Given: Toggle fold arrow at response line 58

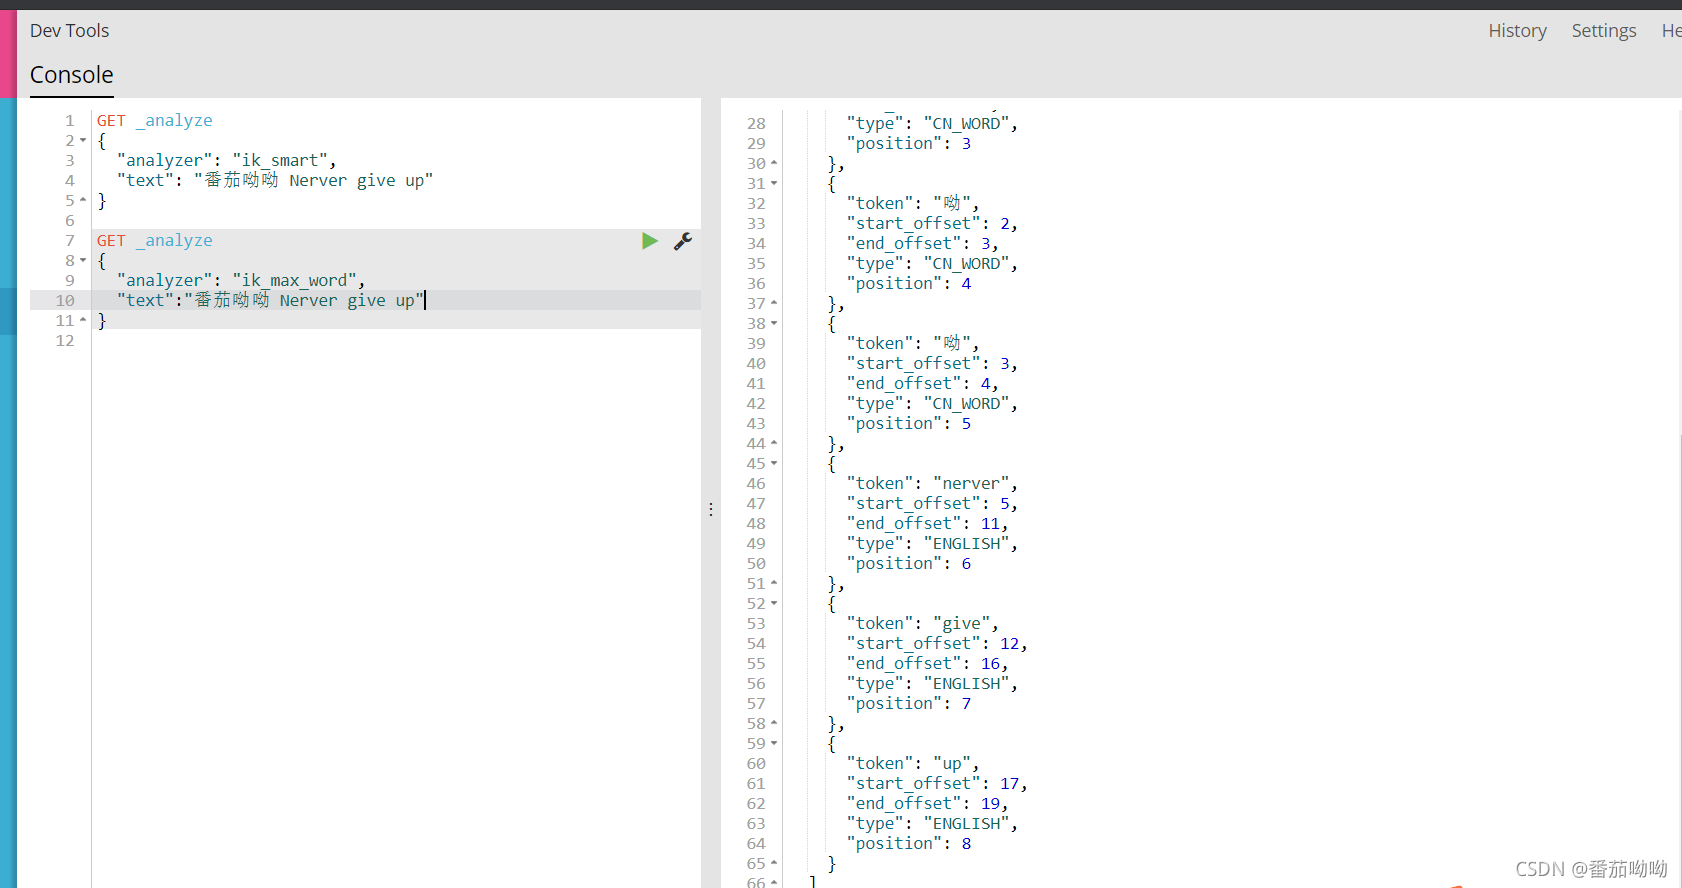Looking at the screenshot, I should coord(774,723).
